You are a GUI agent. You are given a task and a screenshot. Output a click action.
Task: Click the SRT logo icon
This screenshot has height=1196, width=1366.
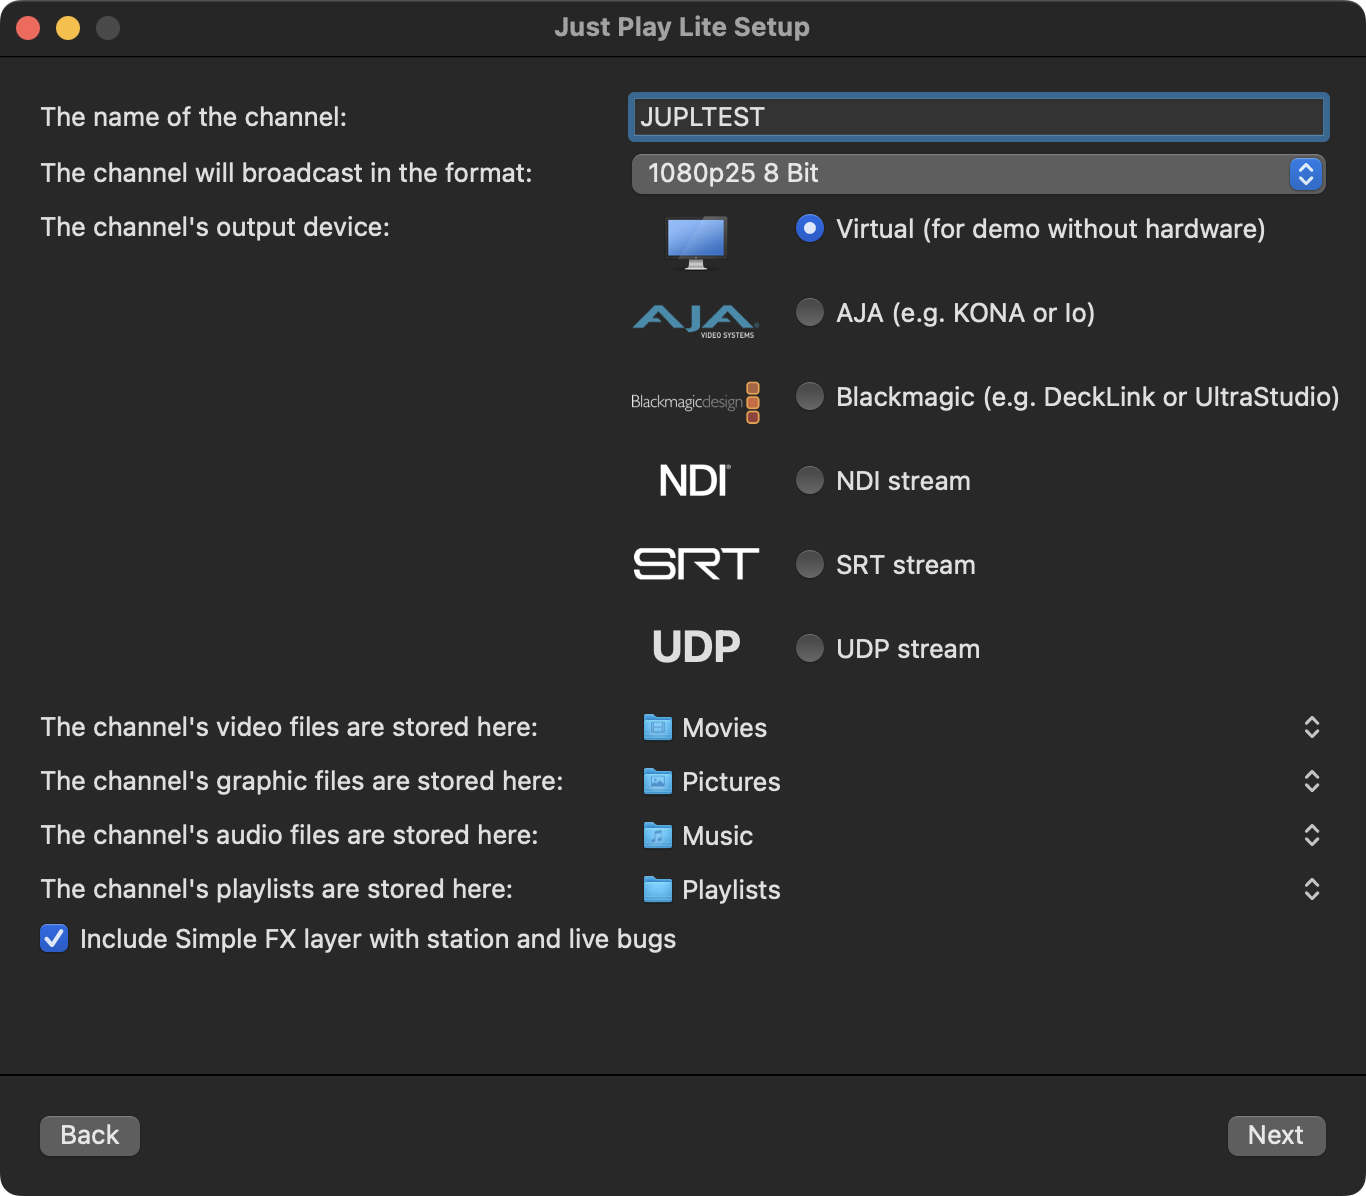(696, 564)
